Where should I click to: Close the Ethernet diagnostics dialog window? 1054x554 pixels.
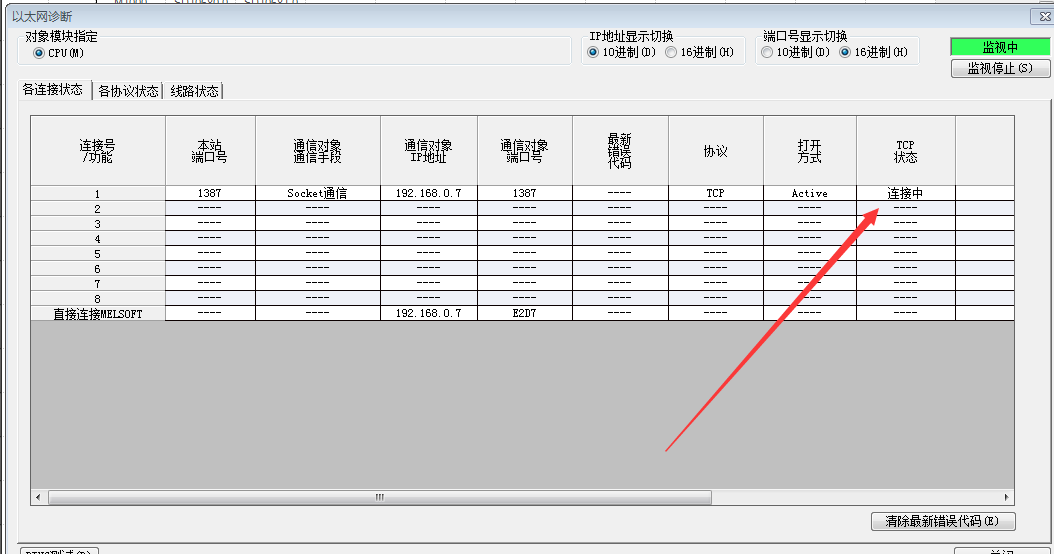point(1045,17)
